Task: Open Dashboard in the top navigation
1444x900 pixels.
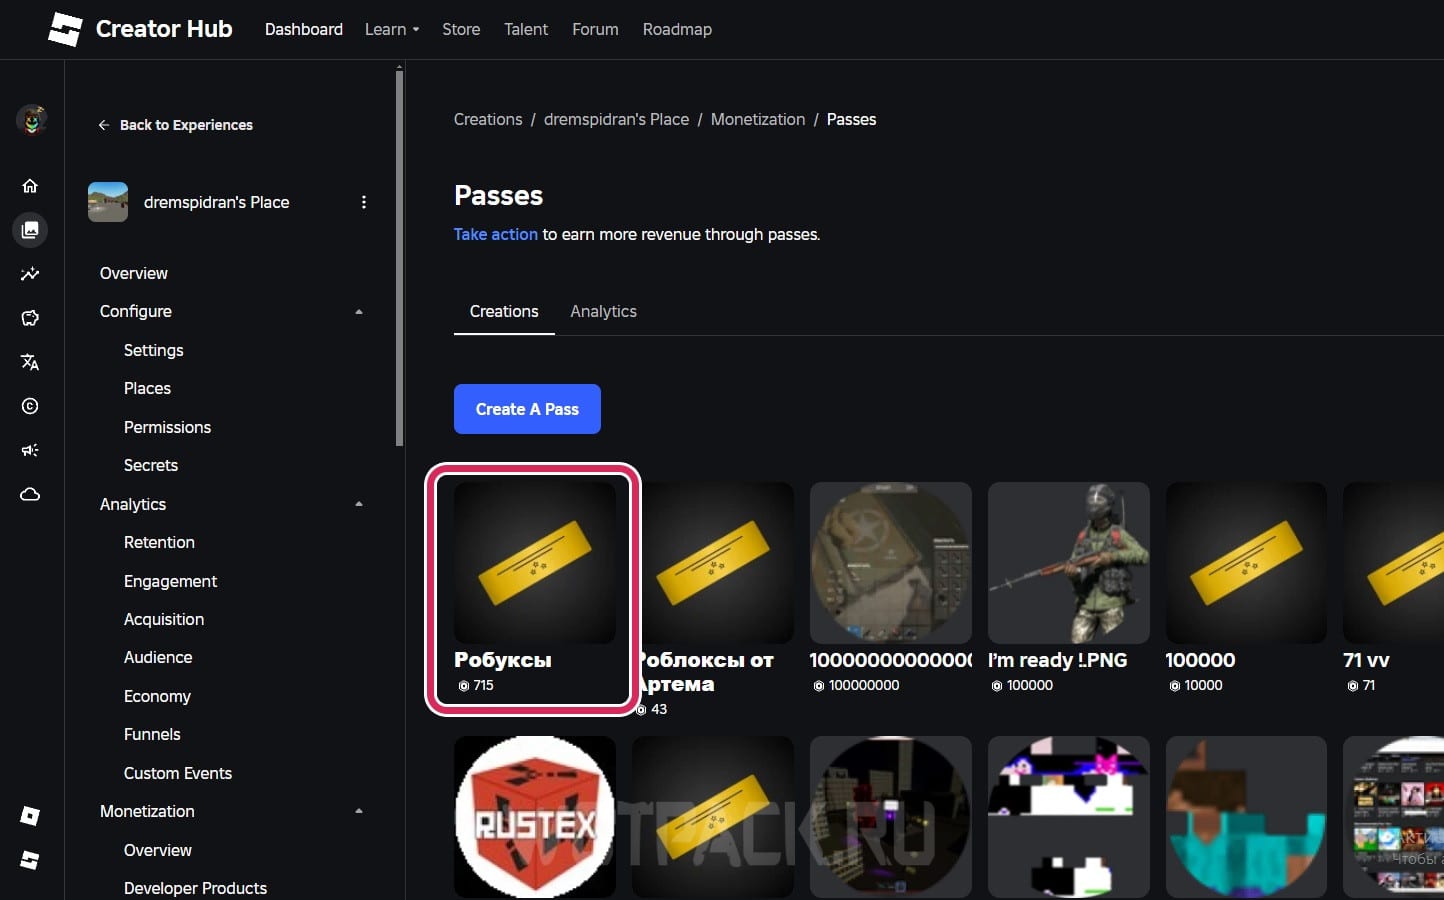Action: pyautogui.click(x=304, y=29)
